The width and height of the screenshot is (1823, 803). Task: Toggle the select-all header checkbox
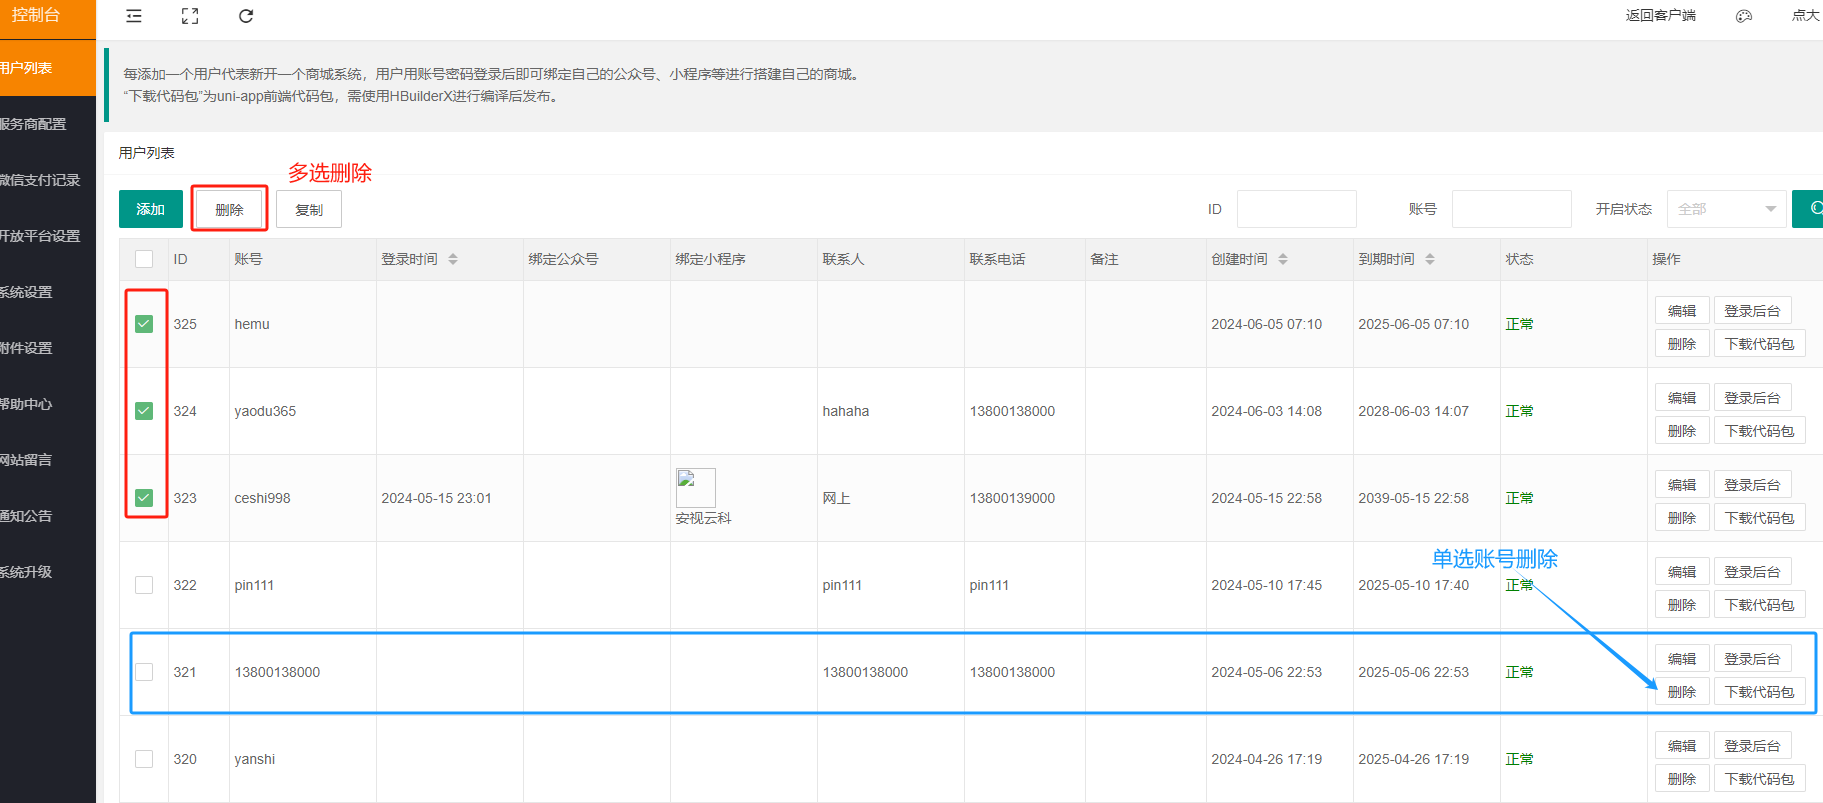point(144,259)
